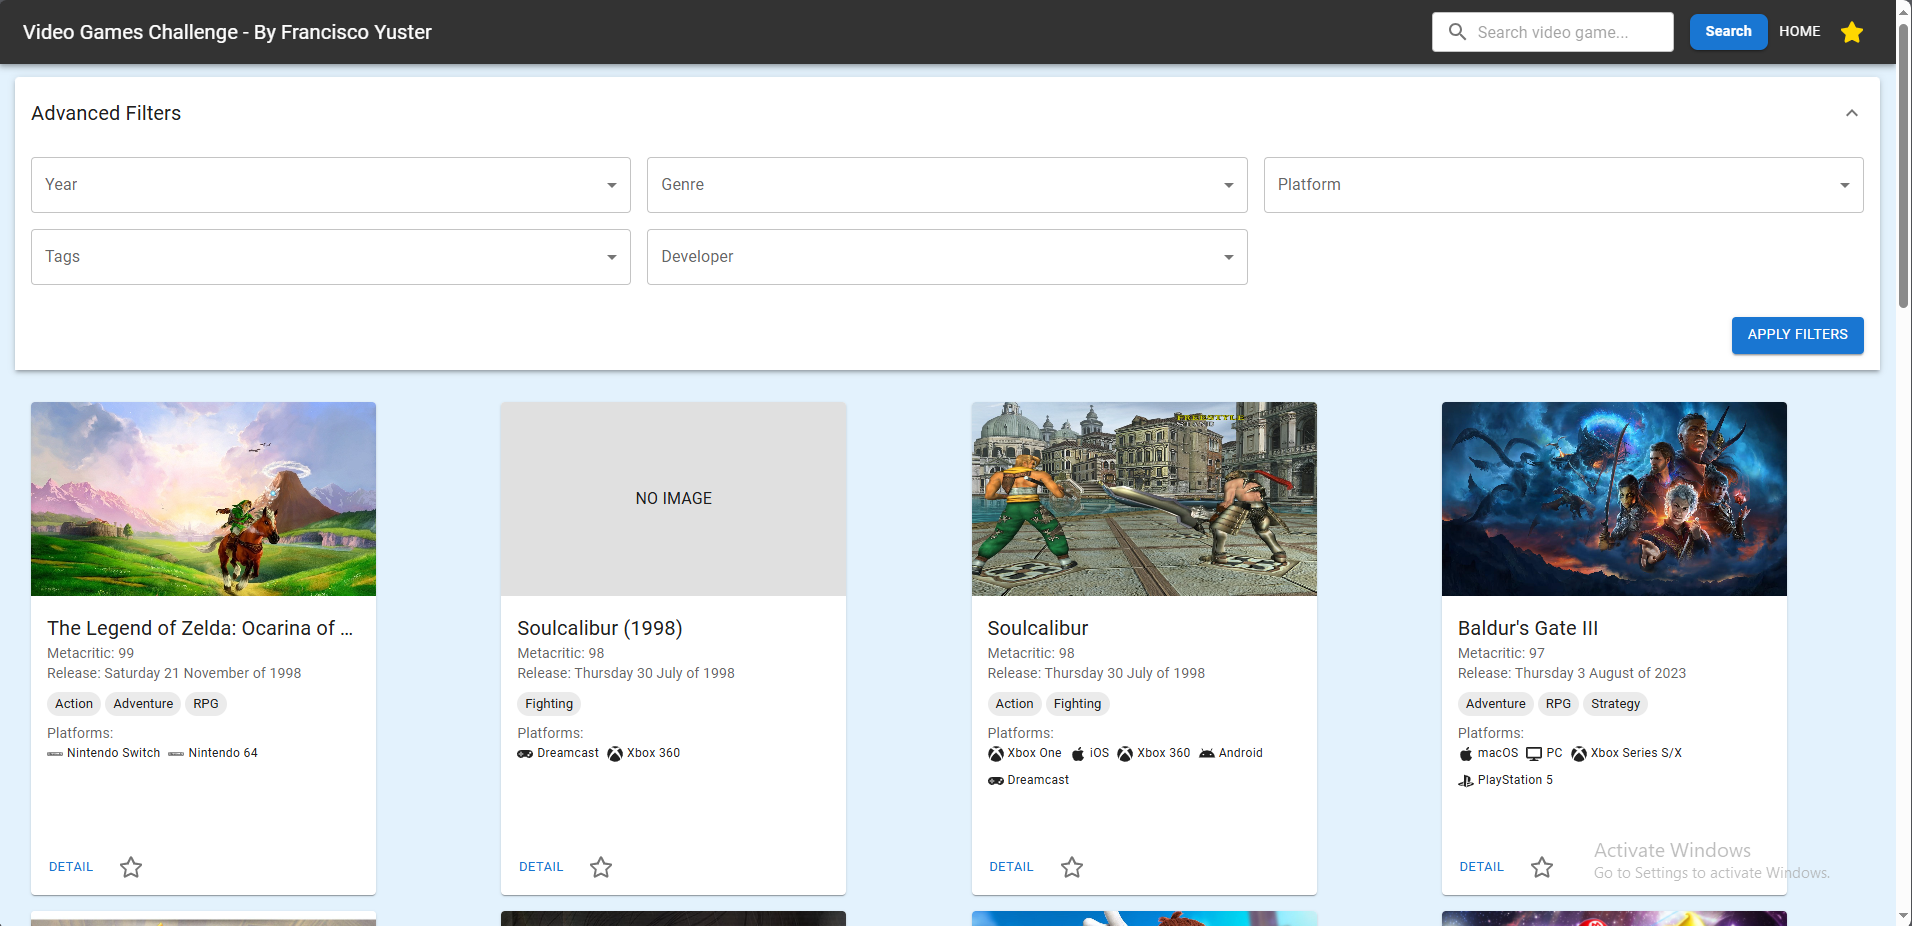Viewport: 1912px width, 926px height.
Task: Expand the Genre dropdown
Action: point(946,185)
